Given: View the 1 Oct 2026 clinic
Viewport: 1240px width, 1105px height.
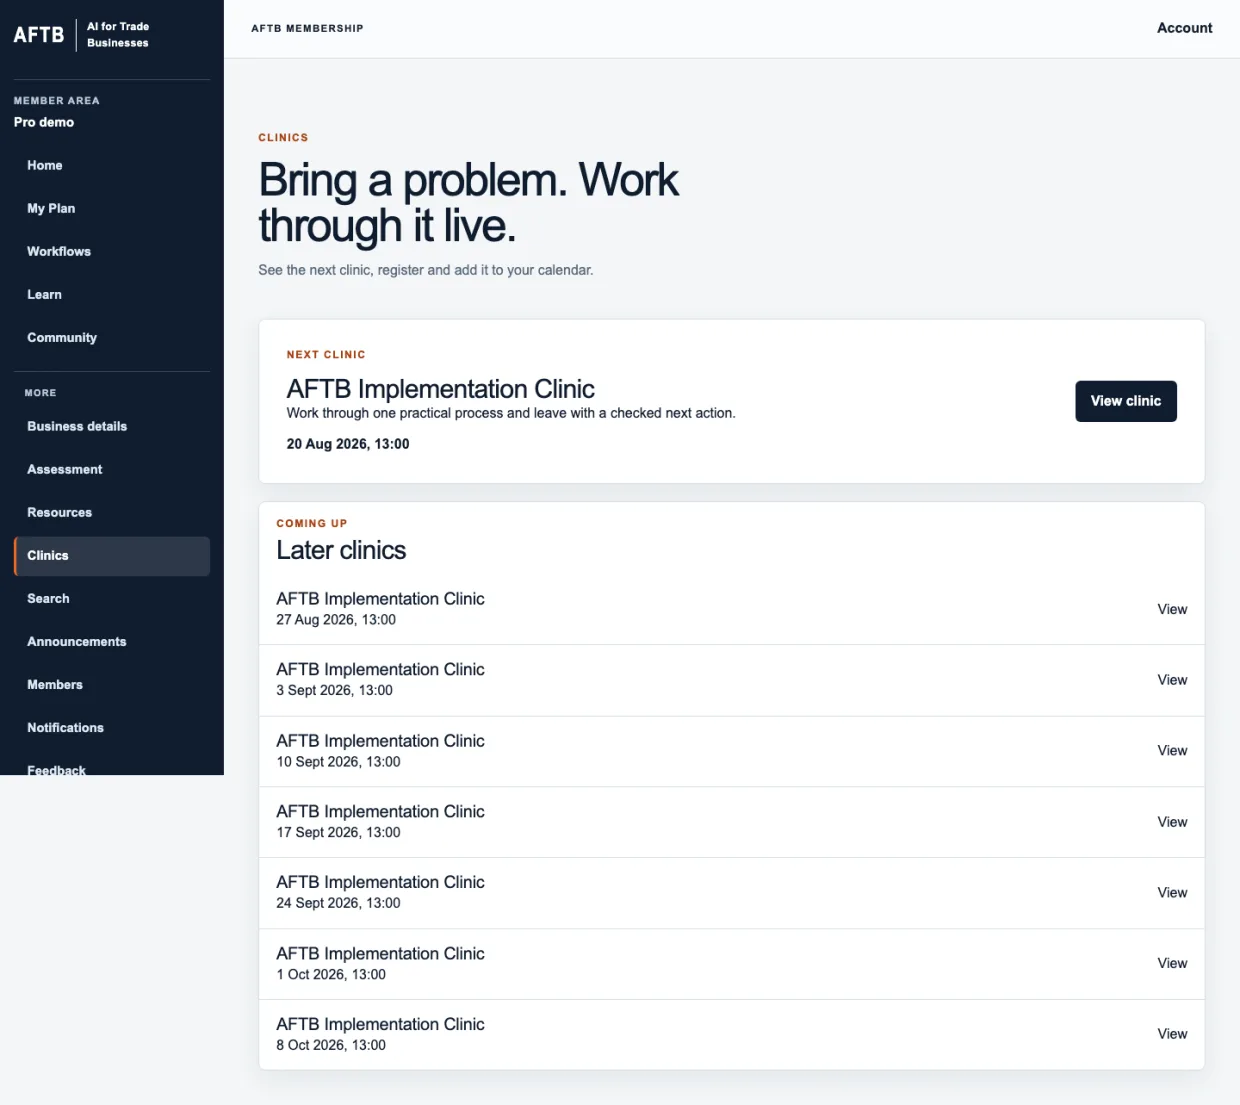Looking at the screenshot, I should [1172, 963].
